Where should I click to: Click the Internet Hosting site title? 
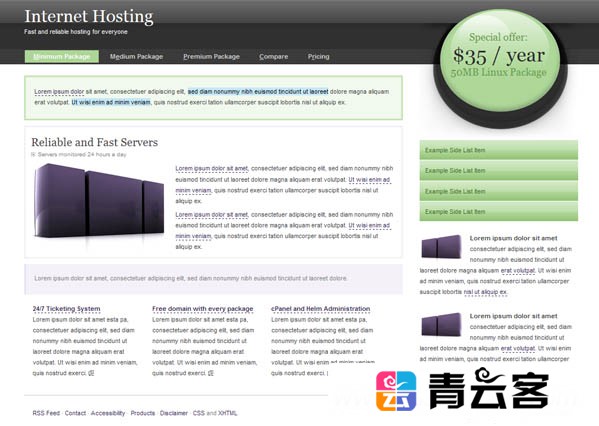[x=89, y=16]
